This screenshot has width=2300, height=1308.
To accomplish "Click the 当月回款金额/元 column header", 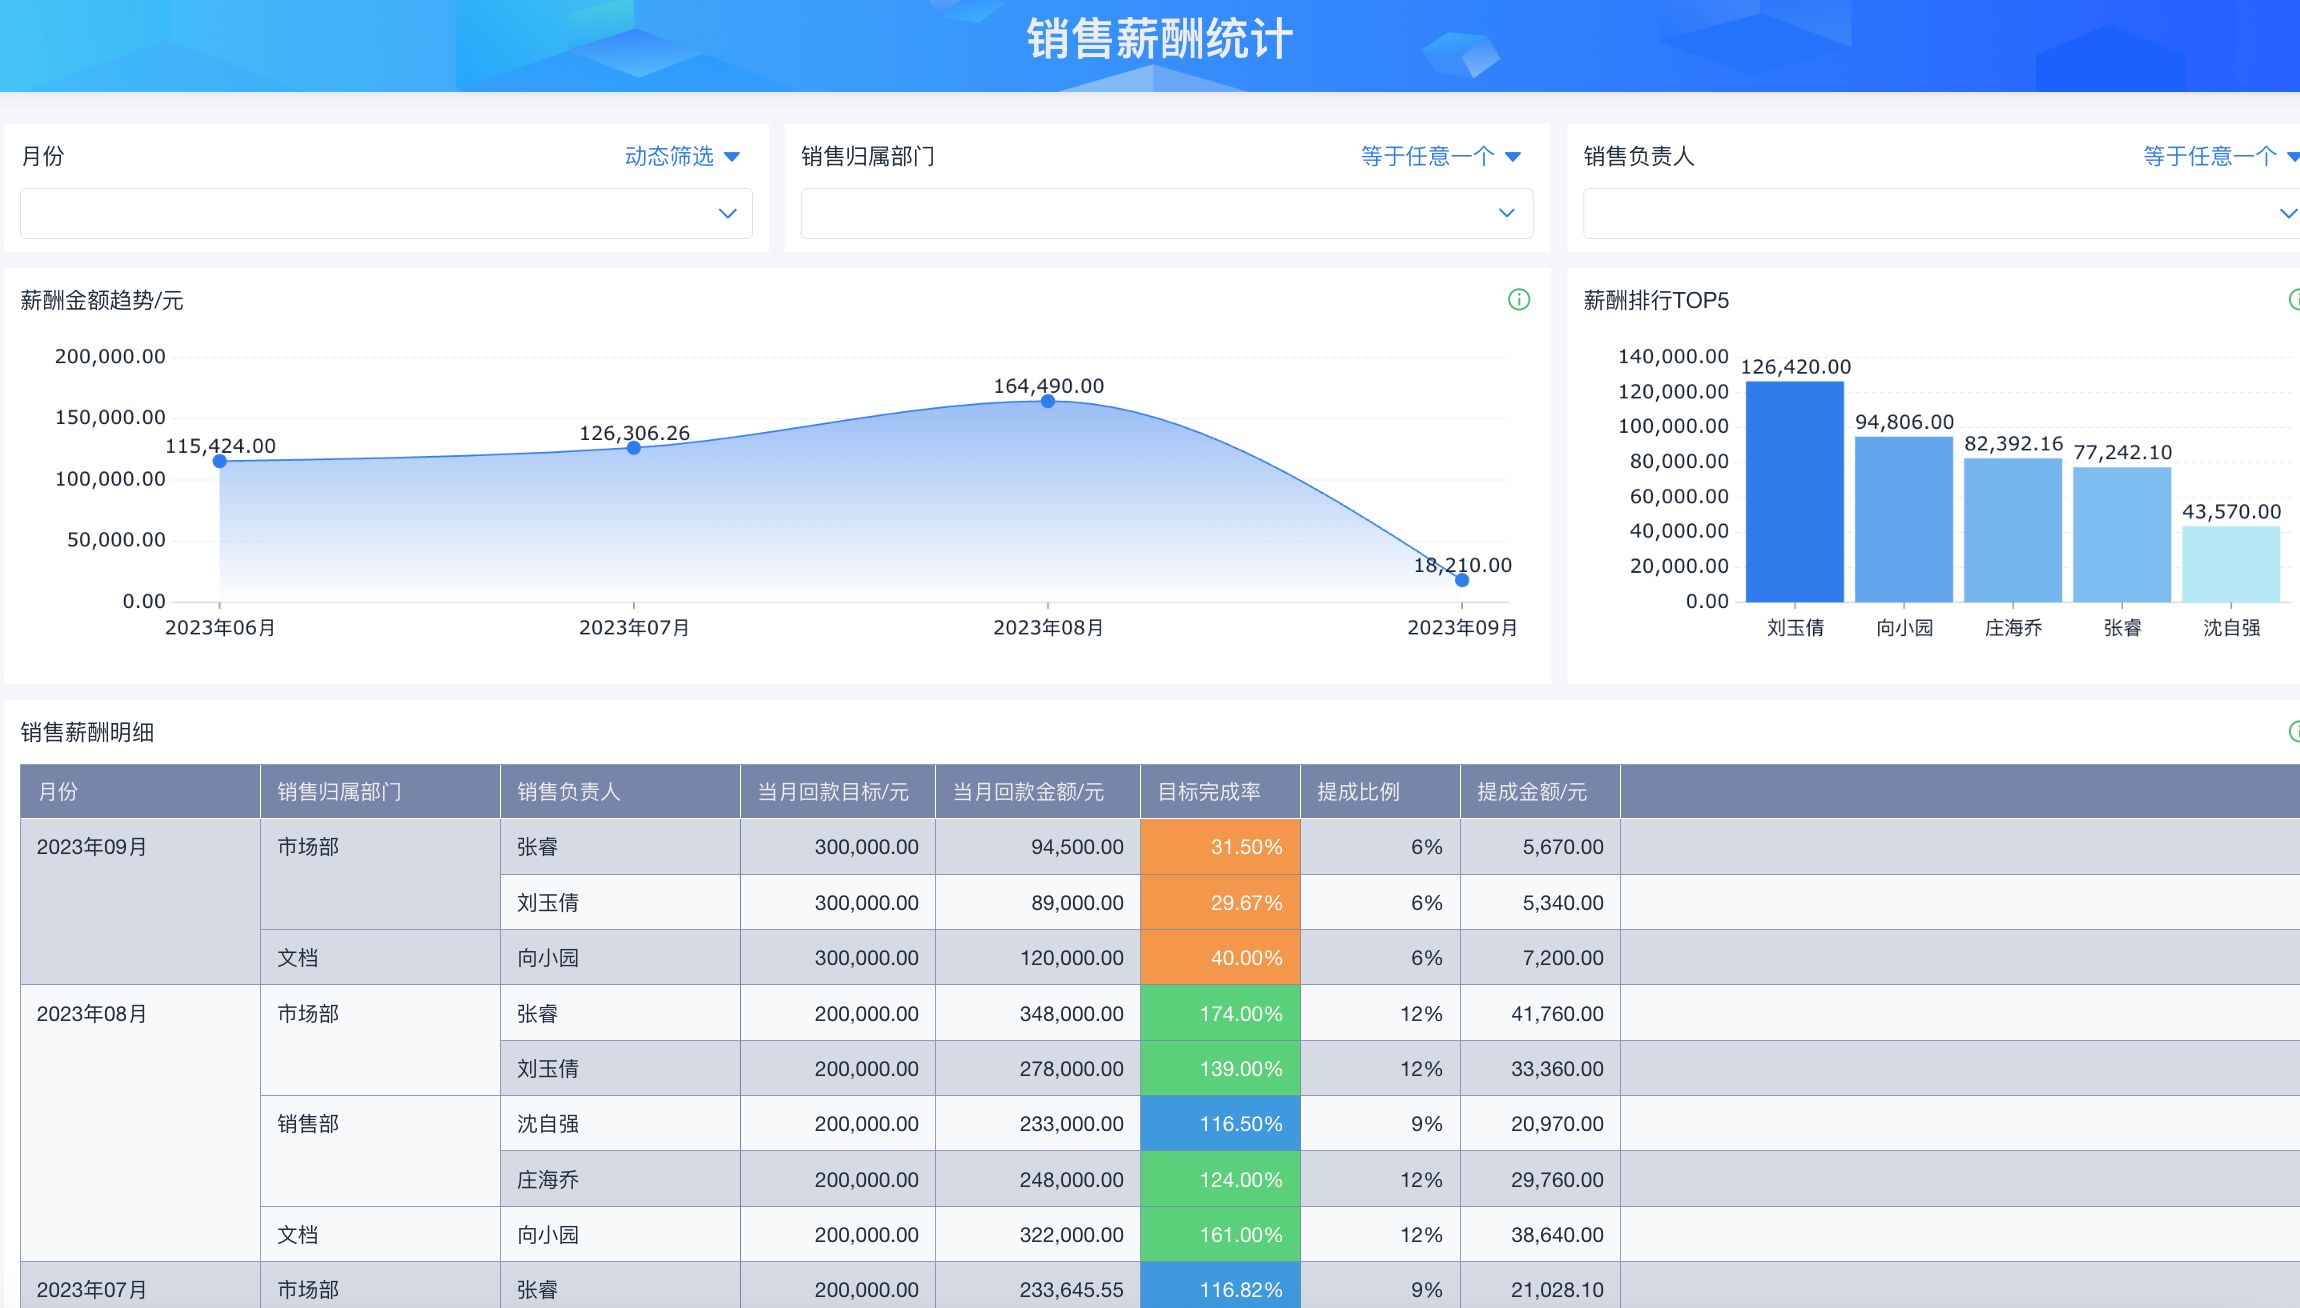I will pos(1037,792).
